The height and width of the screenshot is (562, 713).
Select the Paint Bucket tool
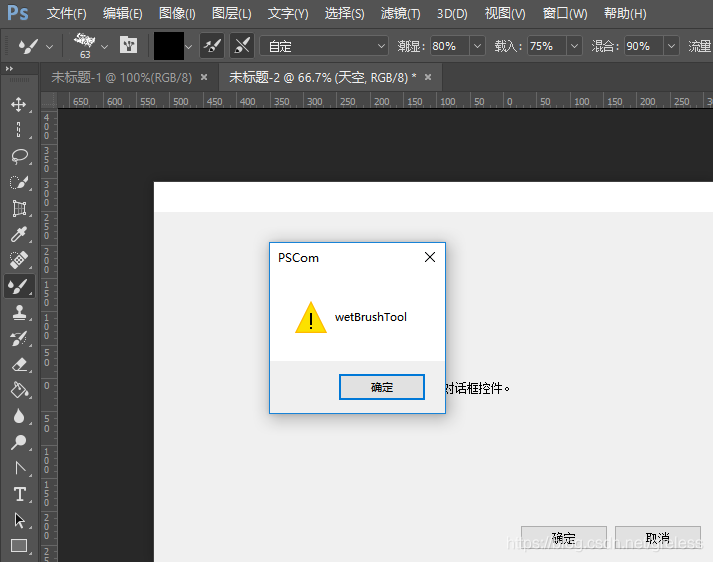click(19, 390)
